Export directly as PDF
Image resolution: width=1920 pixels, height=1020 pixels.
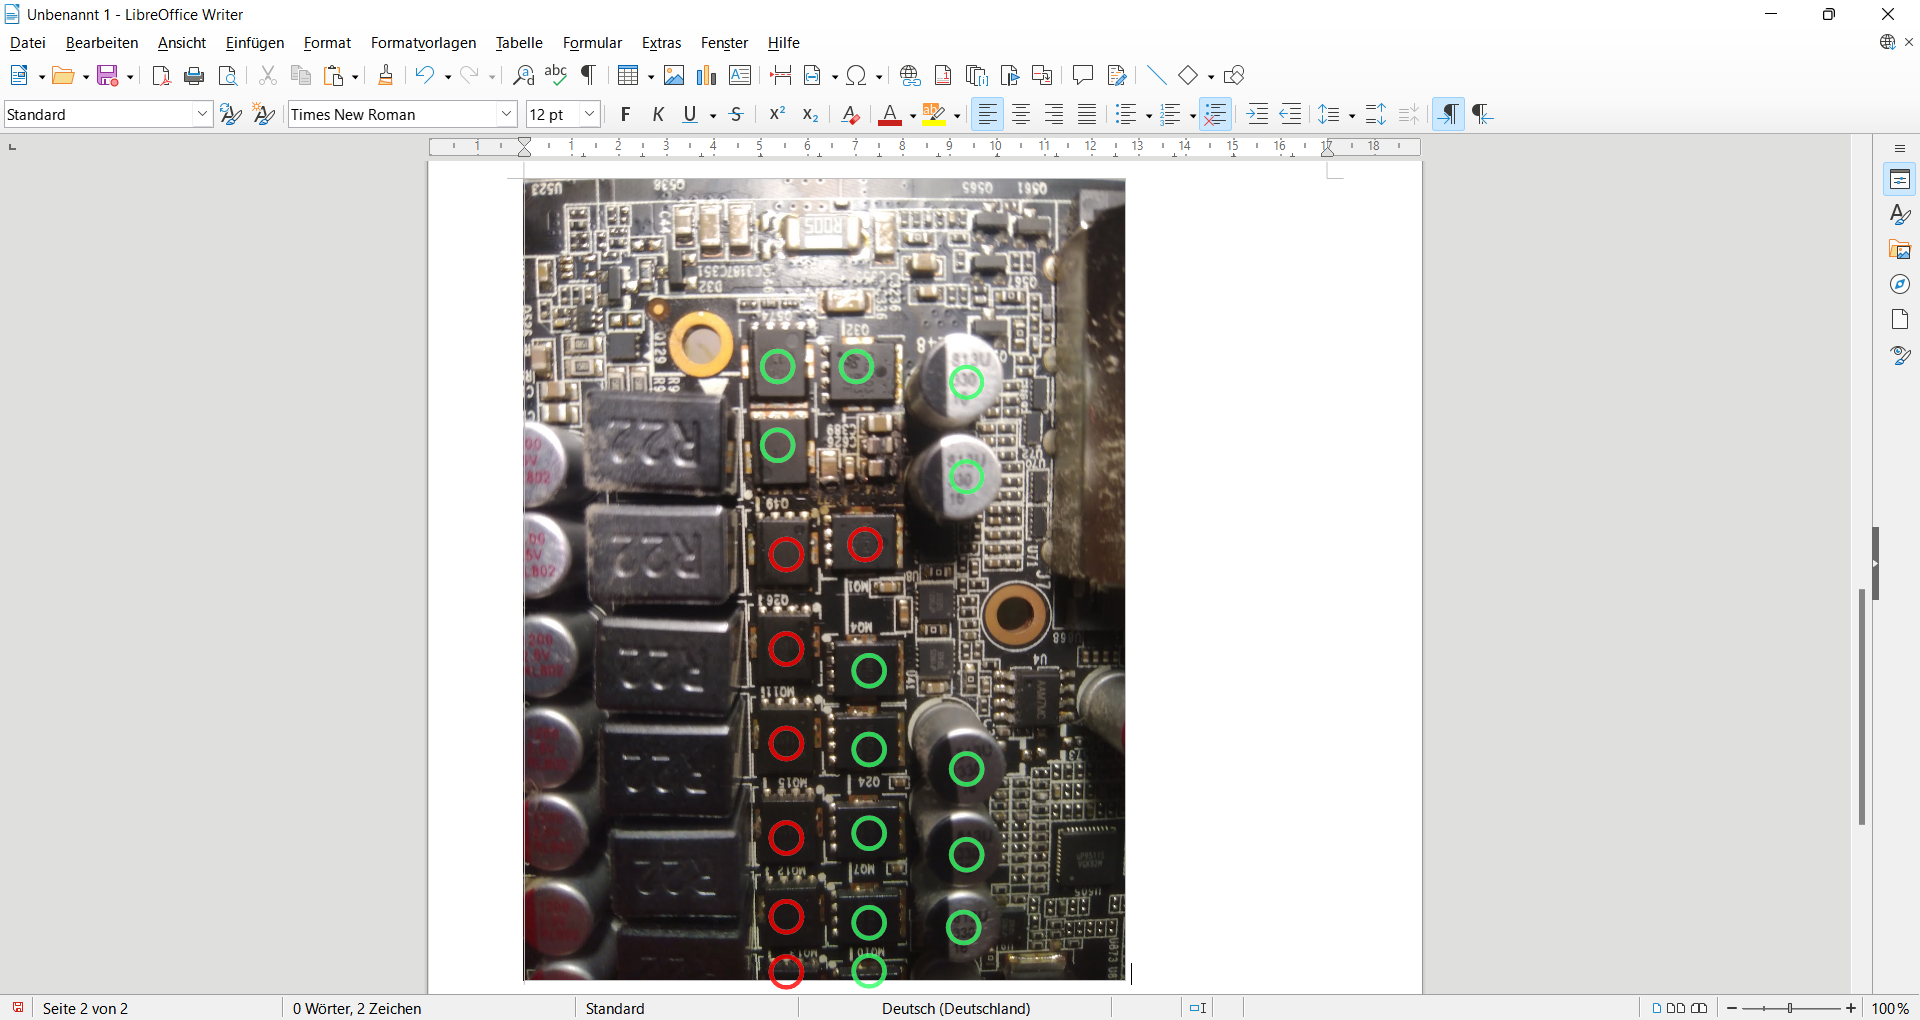161,75
